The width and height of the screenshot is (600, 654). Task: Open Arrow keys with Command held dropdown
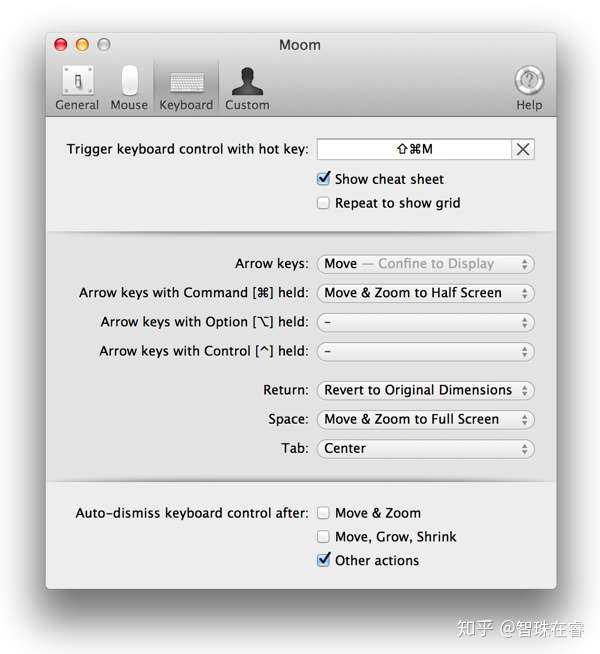pyautogui.click(x=426, y=293)
